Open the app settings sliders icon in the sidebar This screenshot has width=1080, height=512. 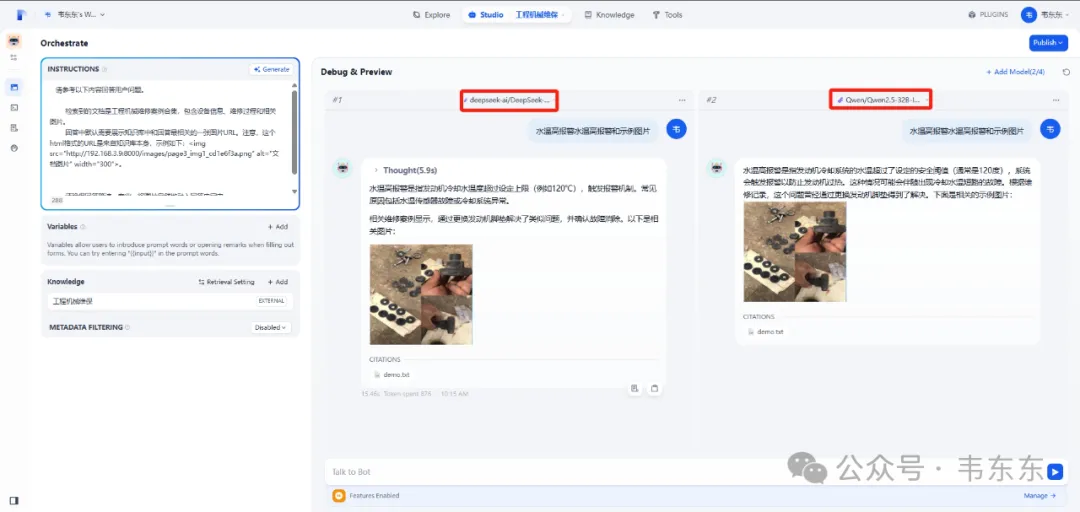coord(14,58)
